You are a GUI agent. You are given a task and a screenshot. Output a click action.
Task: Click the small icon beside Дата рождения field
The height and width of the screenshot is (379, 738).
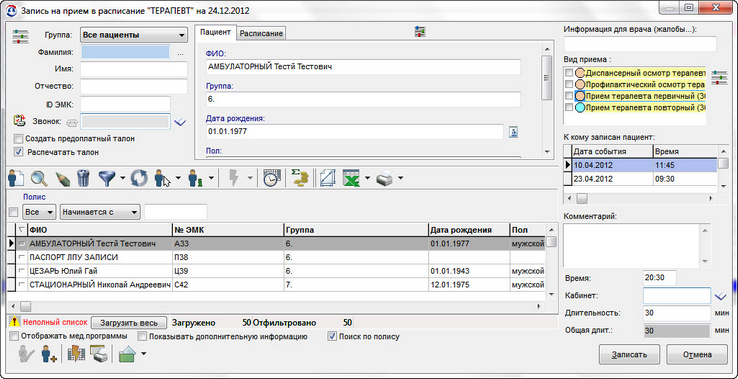click(x=513, y=132)
